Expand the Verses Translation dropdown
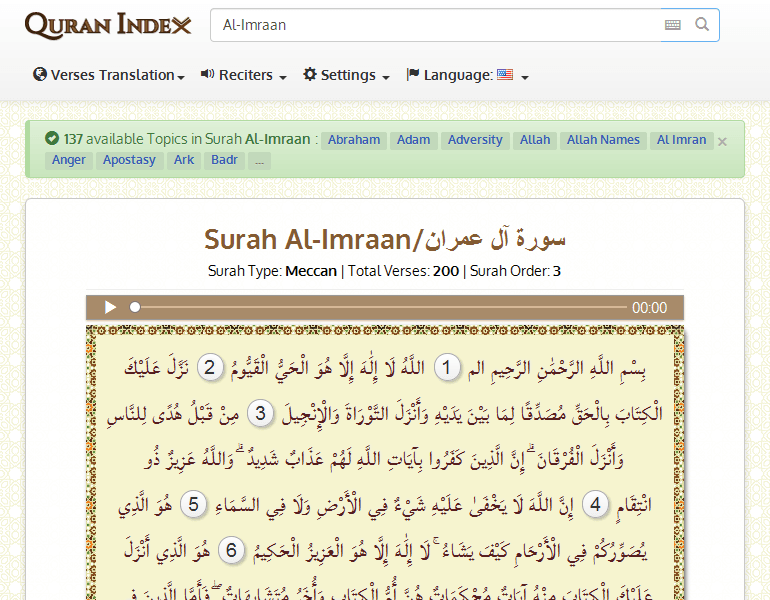Screen dimensions: 770x600 point(109,75)
